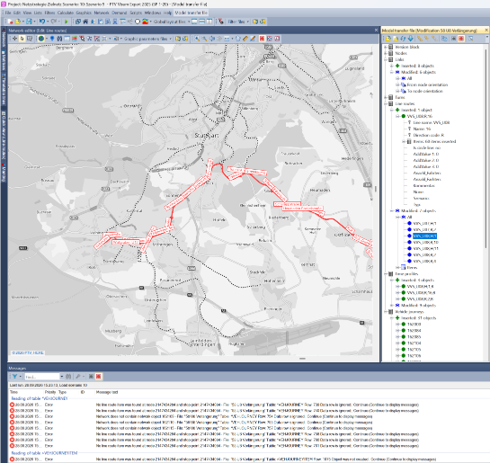
Task: Open the Demand menu
Action: coord(119,13)
